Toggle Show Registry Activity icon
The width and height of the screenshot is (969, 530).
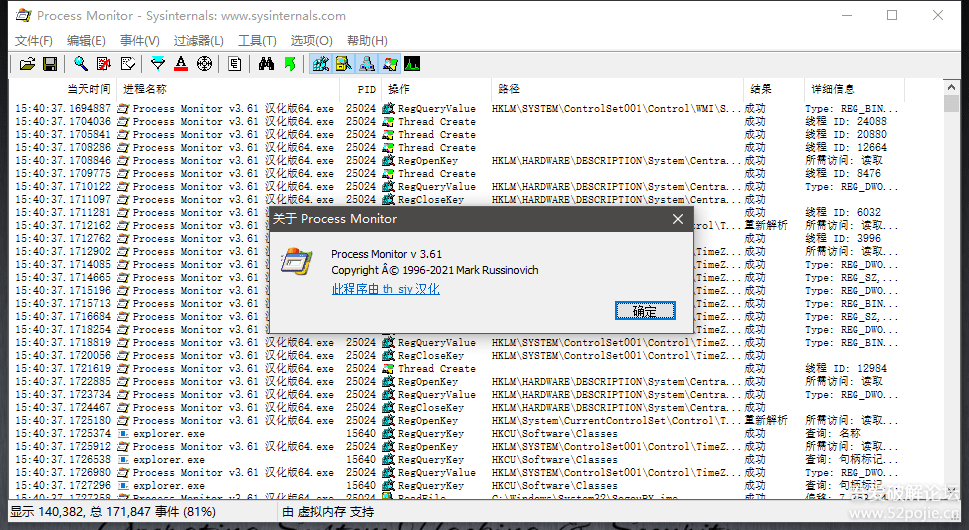(x=320, y=64)
